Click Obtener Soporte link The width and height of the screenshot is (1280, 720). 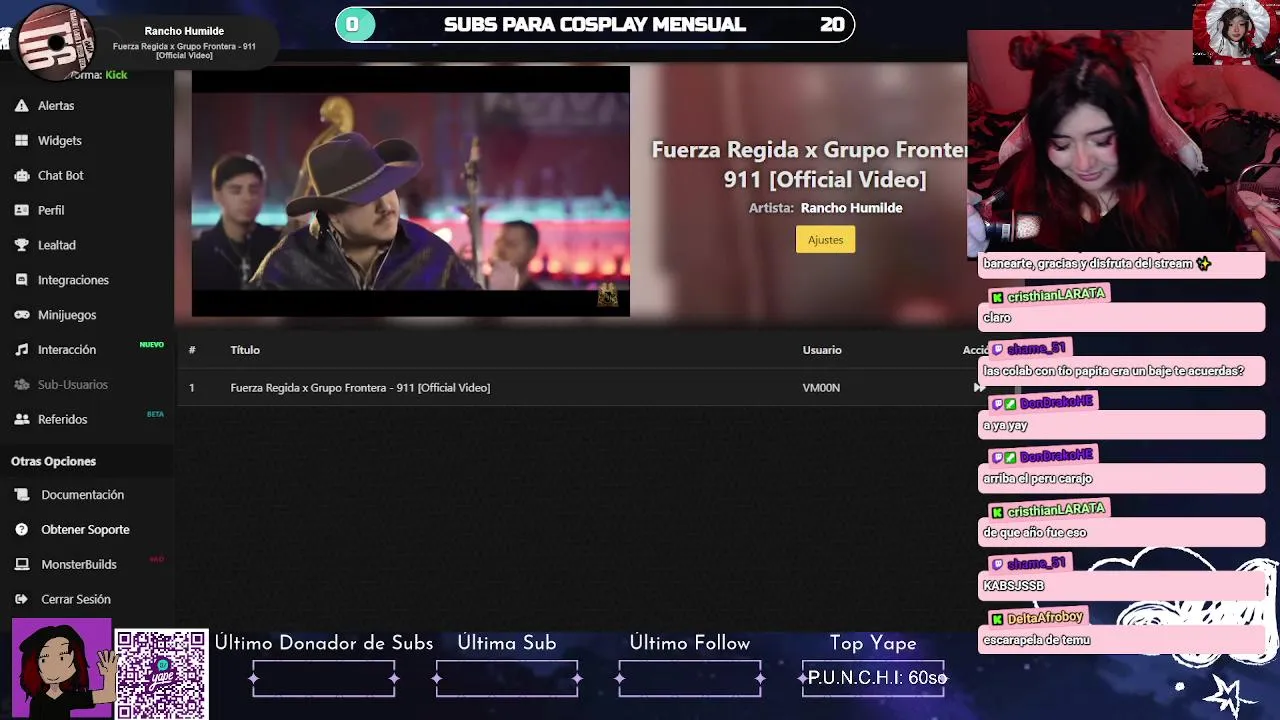click(85, 530)
